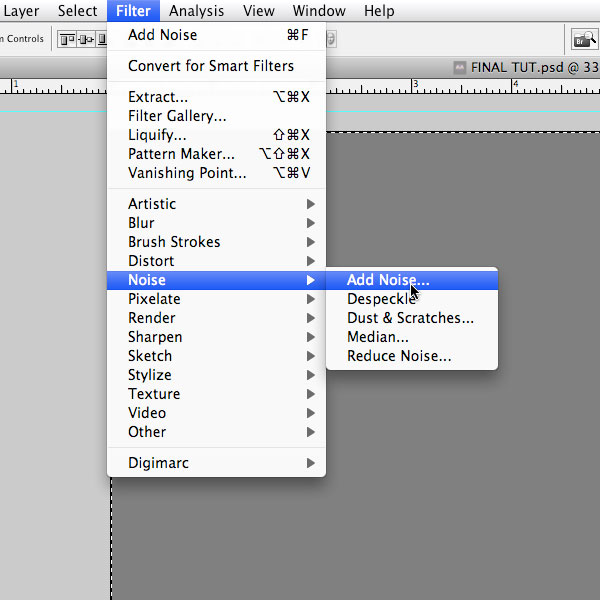Select the highlighted Noise submenu entry
Viewport: 600px width, 600px height.
pos(217,280)
